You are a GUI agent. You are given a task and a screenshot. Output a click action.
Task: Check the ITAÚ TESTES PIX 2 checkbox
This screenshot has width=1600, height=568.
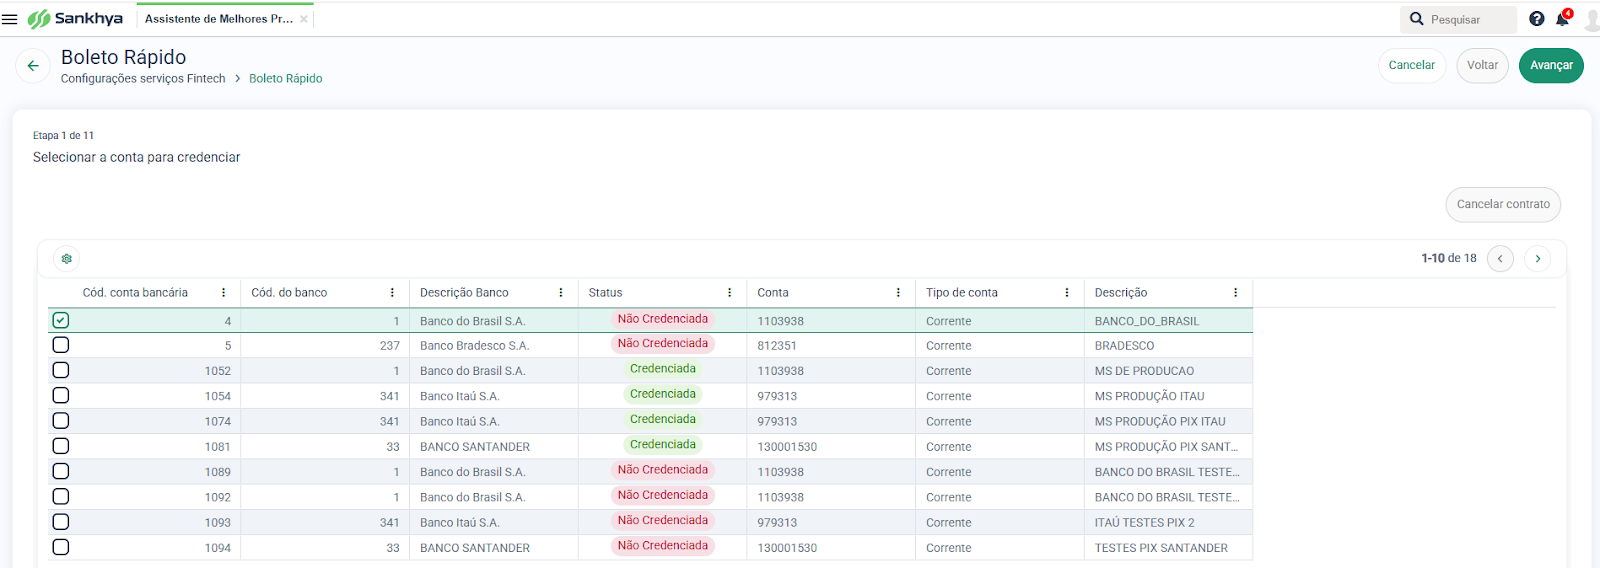(61, 522)
